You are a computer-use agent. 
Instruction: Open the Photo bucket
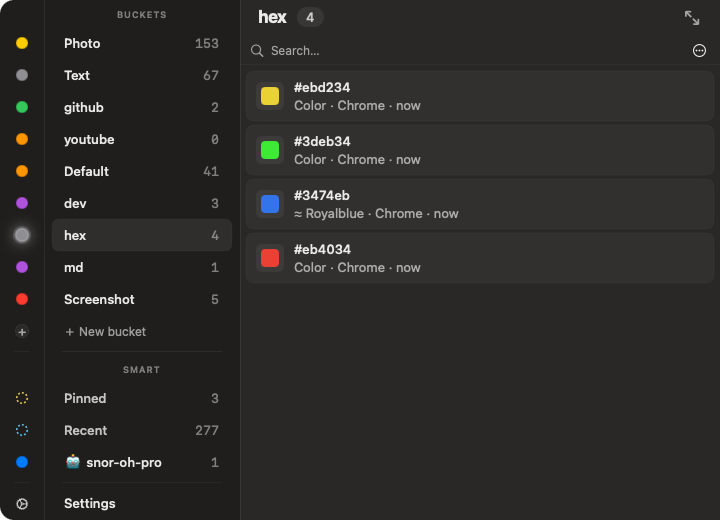pos(141,43)
